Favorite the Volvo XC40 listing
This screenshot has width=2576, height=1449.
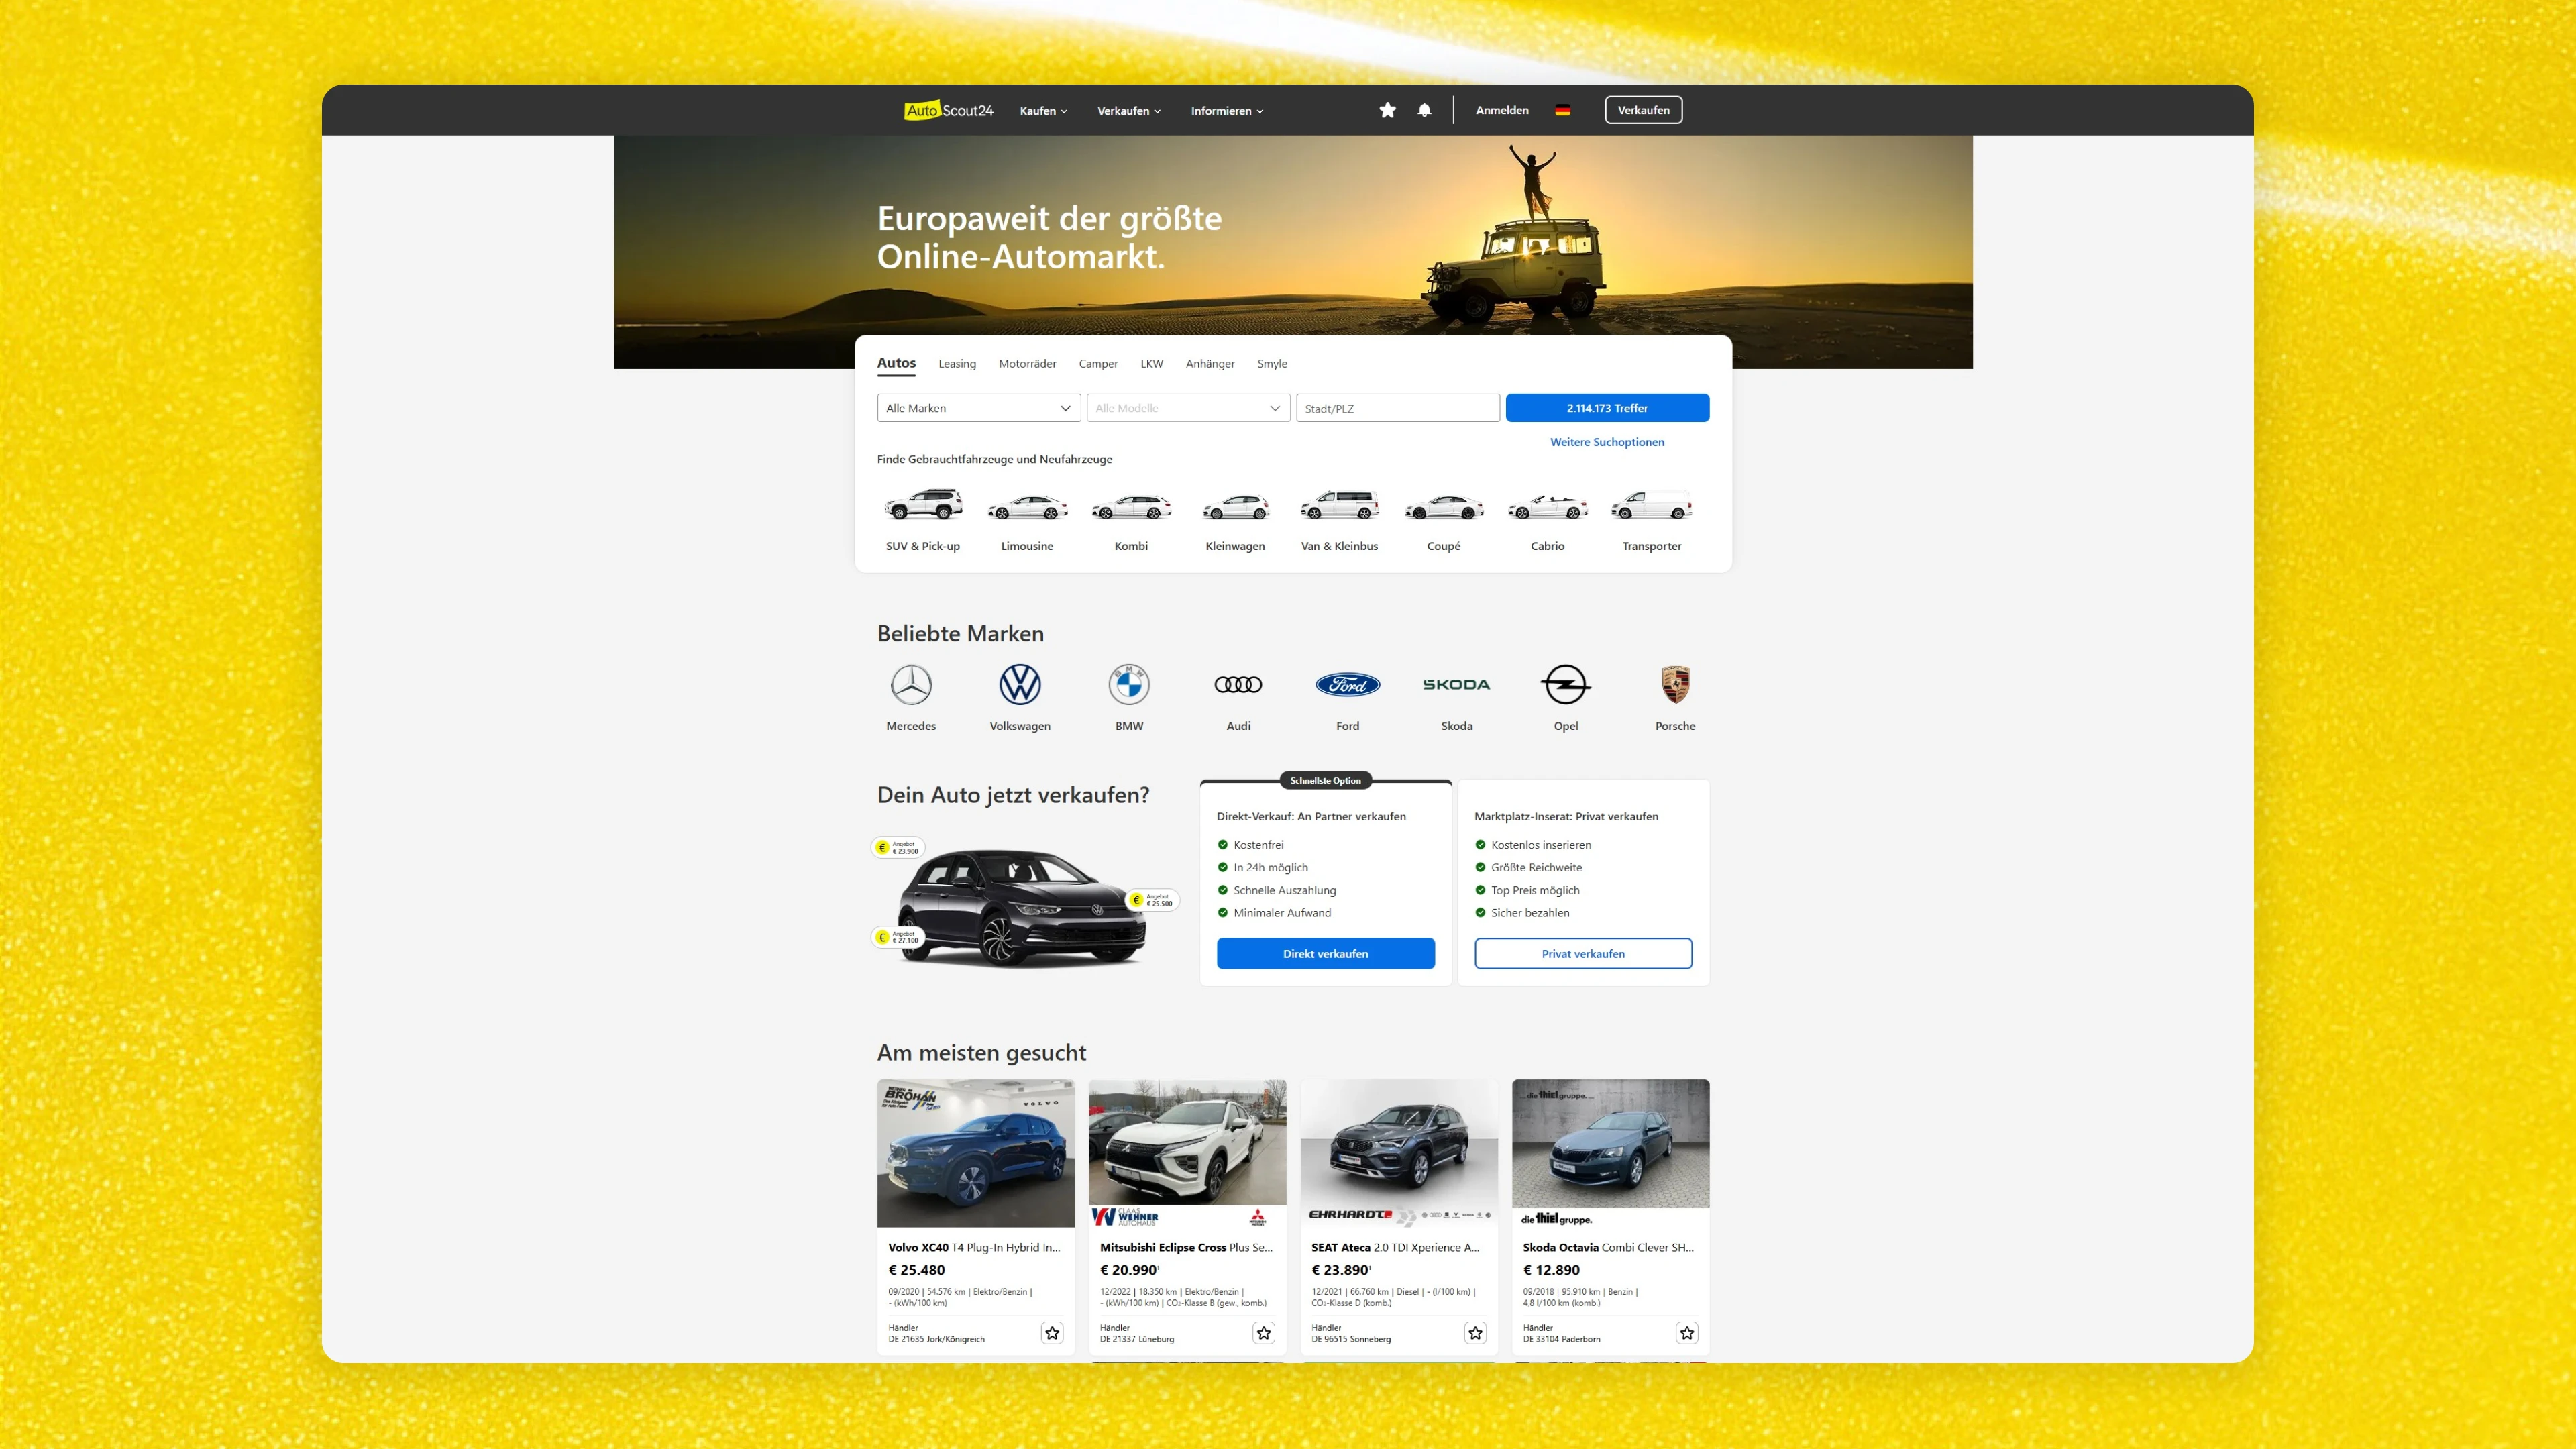[1052, 1332]
